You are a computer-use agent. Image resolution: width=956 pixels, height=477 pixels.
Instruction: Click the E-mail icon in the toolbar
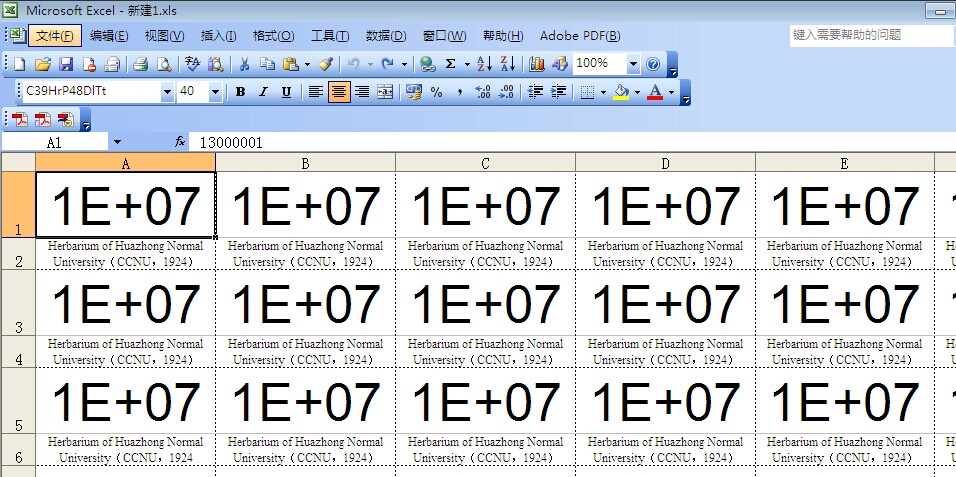coord(112,64)
